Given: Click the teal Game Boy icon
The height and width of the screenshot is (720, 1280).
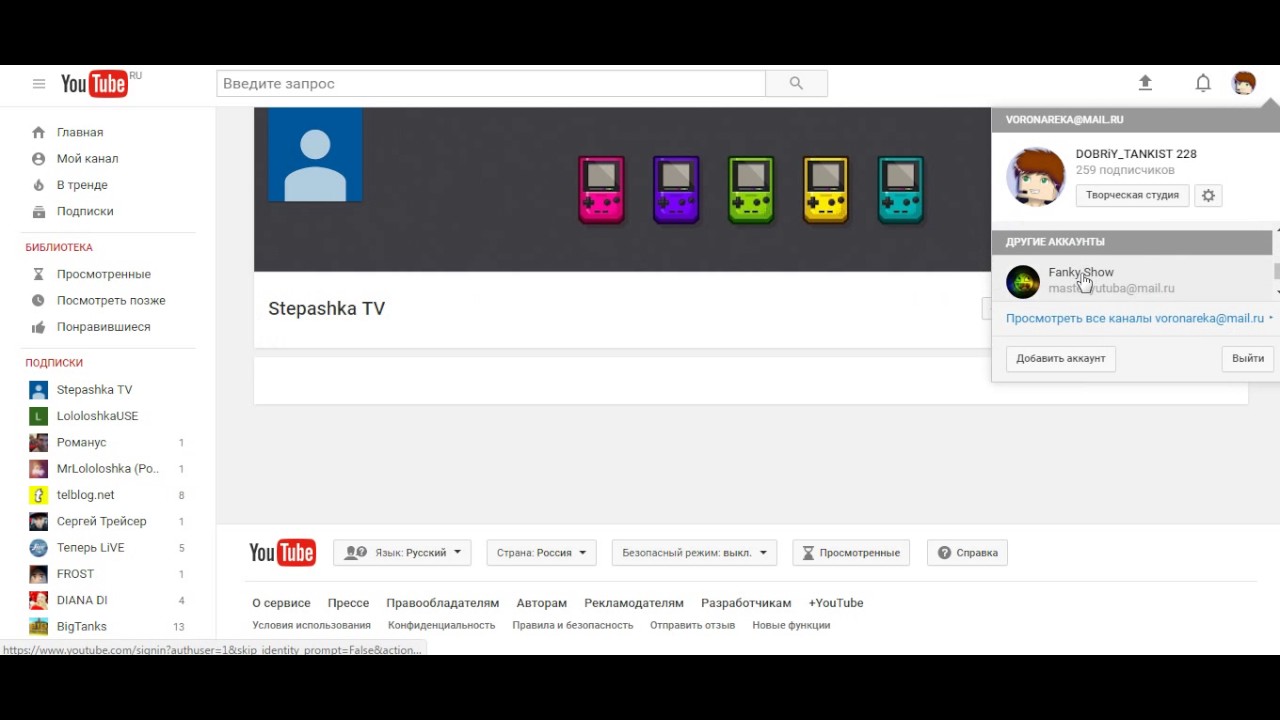Looking at the screenshot, I should (x=900, y=189).
